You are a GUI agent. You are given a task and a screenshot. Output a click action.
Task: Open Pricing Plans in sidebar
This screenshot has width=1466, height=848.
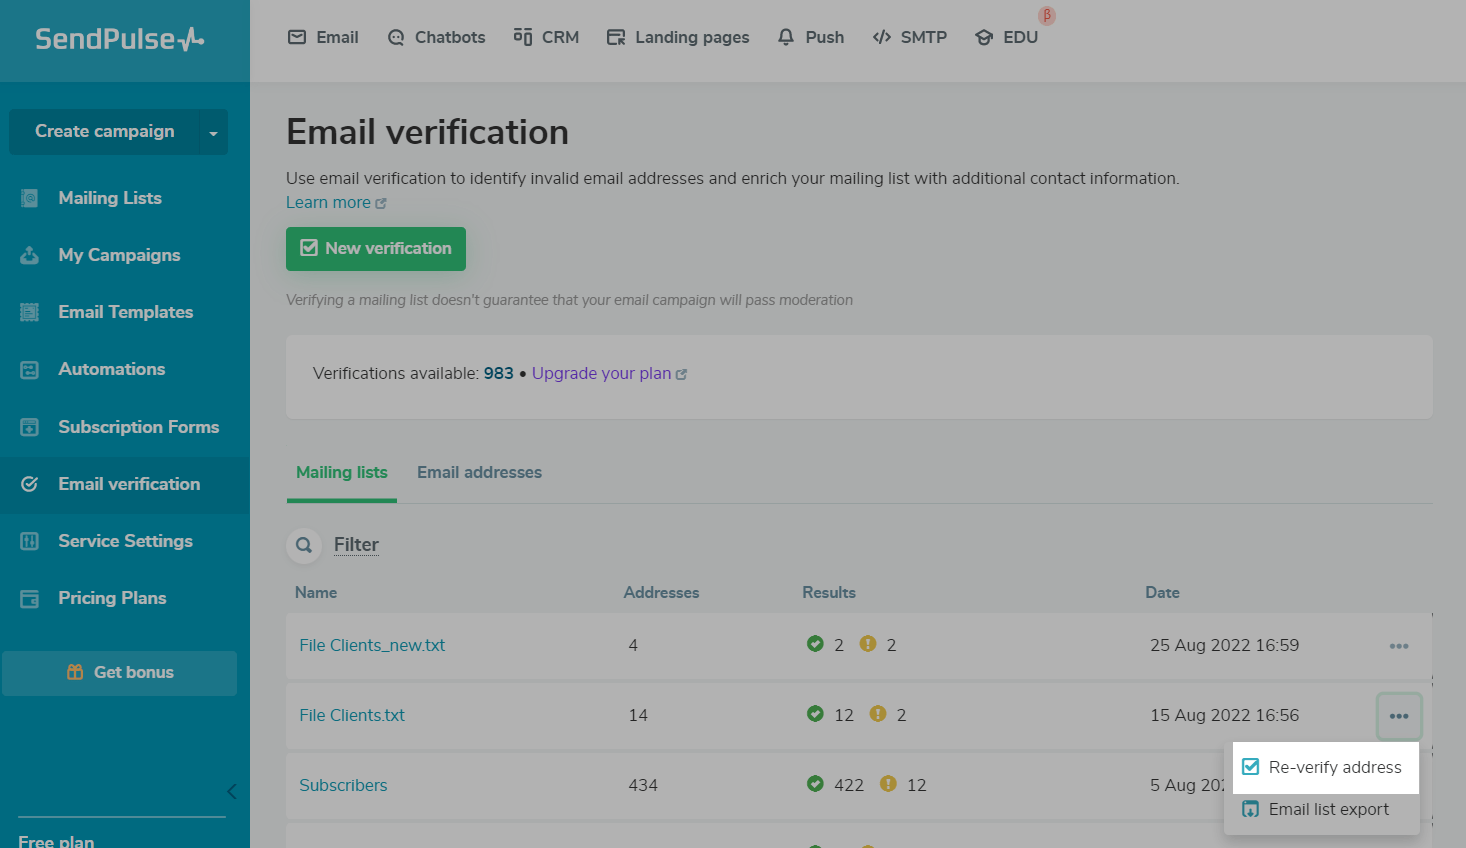[x=112, y=598]
